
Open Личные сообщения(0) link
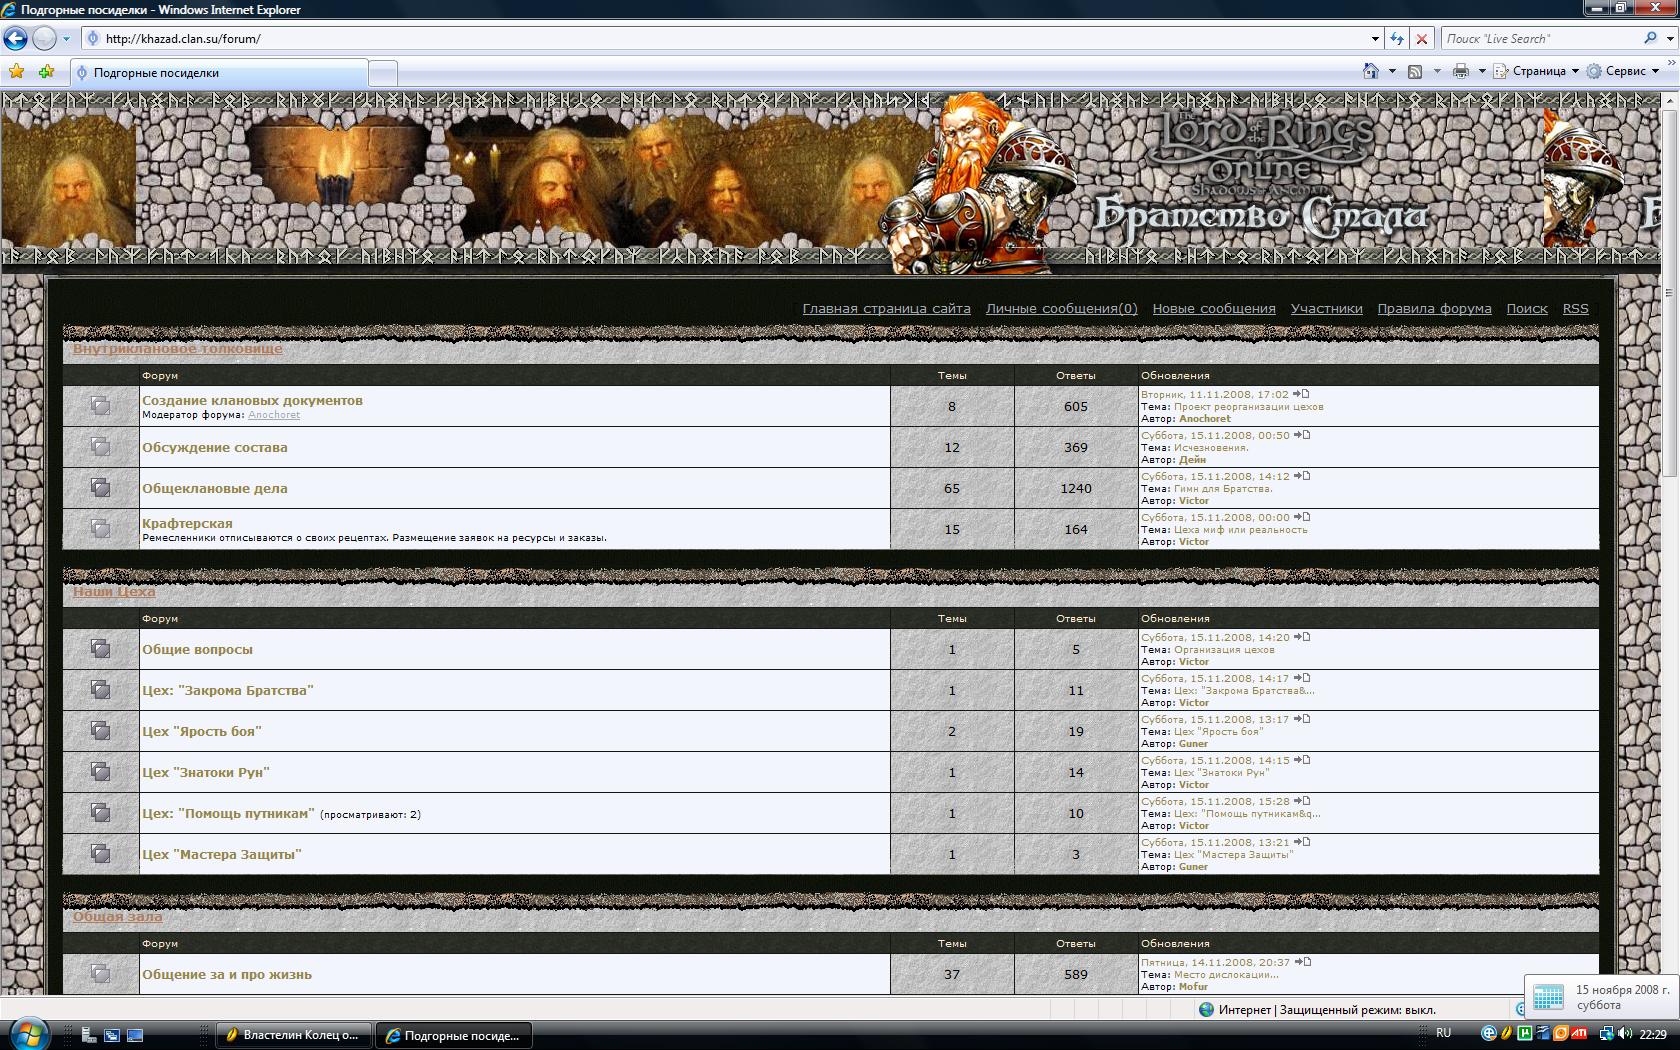tap(1061, 309)
